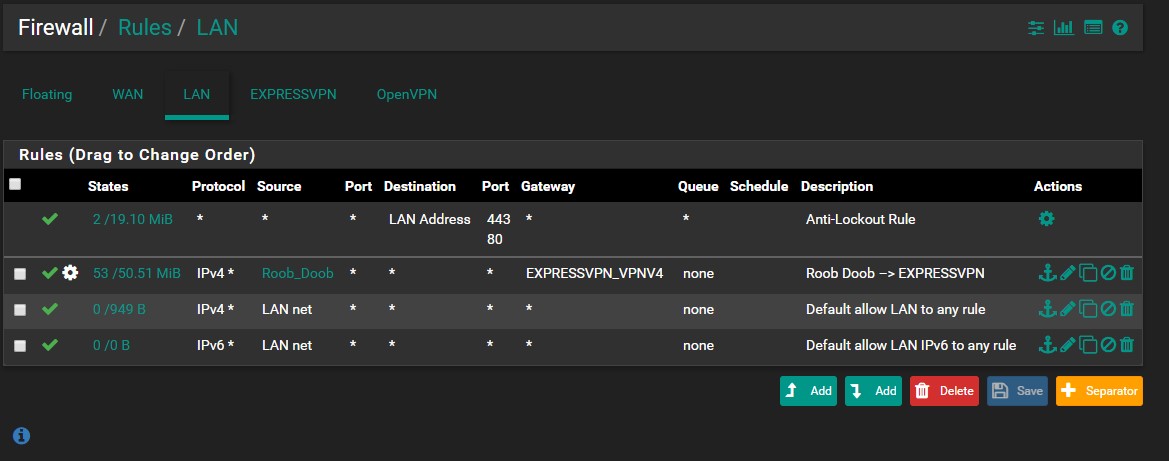Check the IPv6 LAN net rule checkbox
Viewport: 1169px width, 461px height.
point(20,345)
